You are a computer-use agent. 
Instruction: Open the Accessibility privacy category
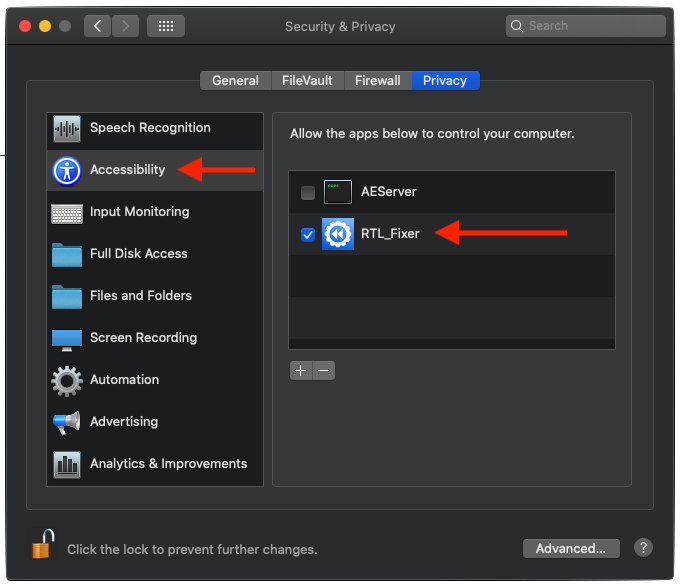[x=155, y=170]
